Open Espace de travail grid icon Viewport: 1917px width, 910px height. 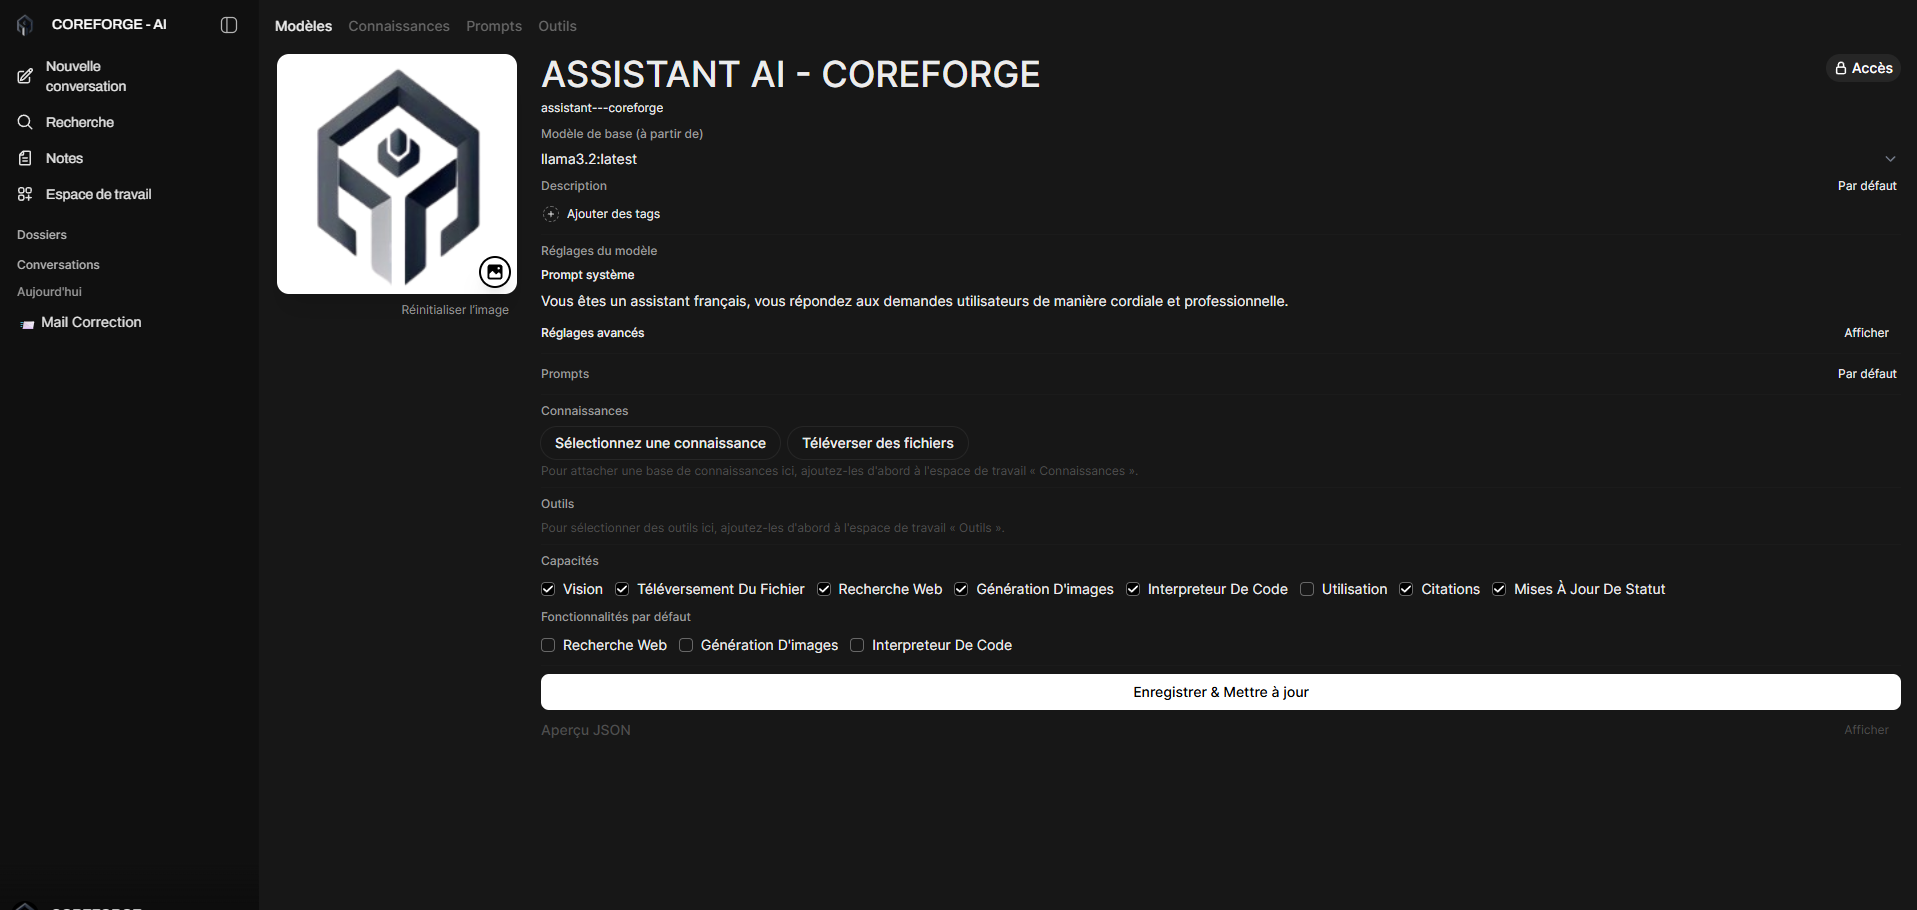pos(25,194)
